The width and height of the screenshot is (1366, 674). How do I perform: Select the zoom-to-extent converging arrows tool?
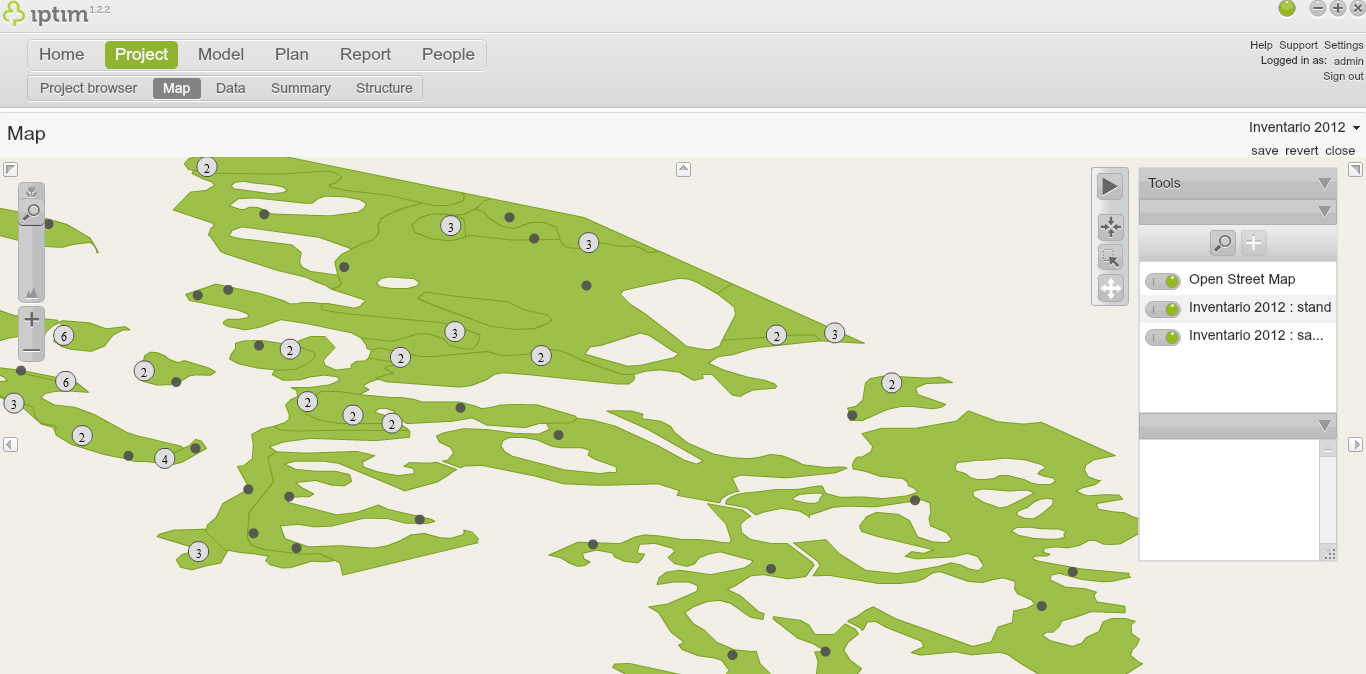click(x=1110, y=227)
